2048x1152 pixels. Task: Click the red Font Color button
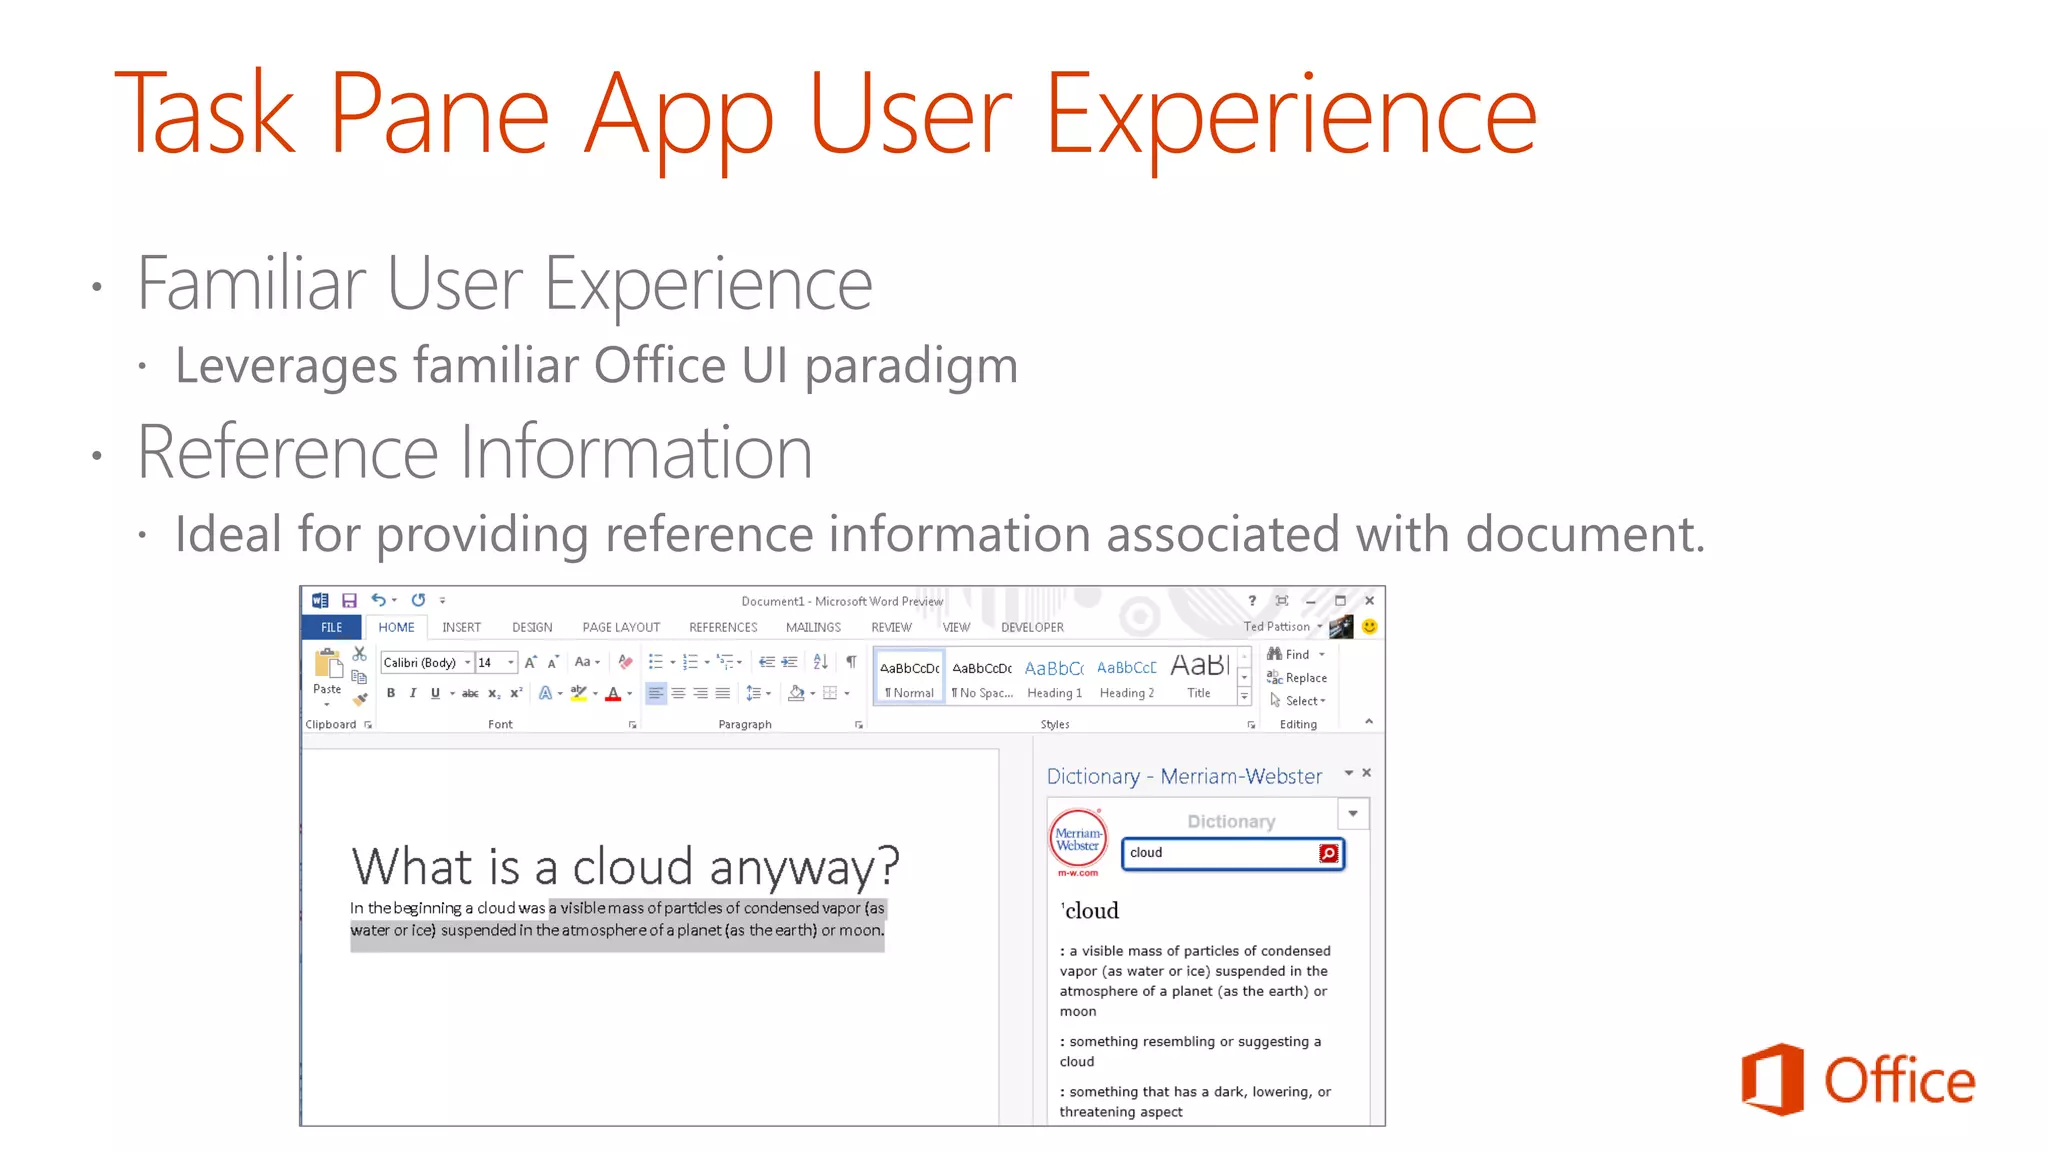pos(613,693)
